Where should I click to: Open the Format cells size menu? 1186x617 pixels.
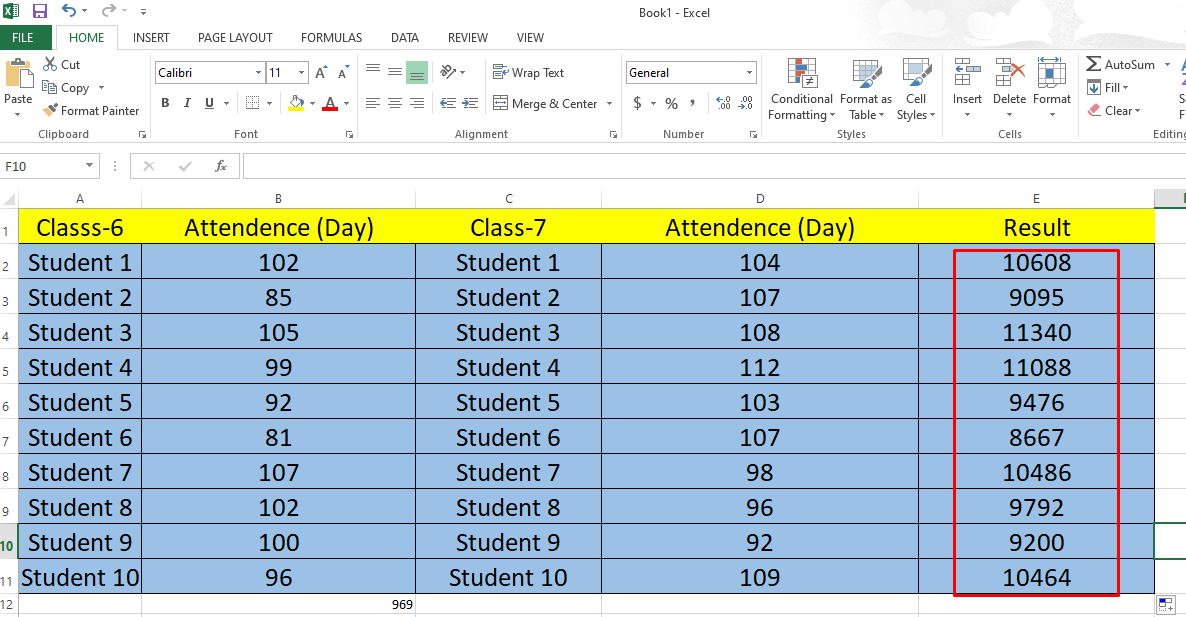1051,88
